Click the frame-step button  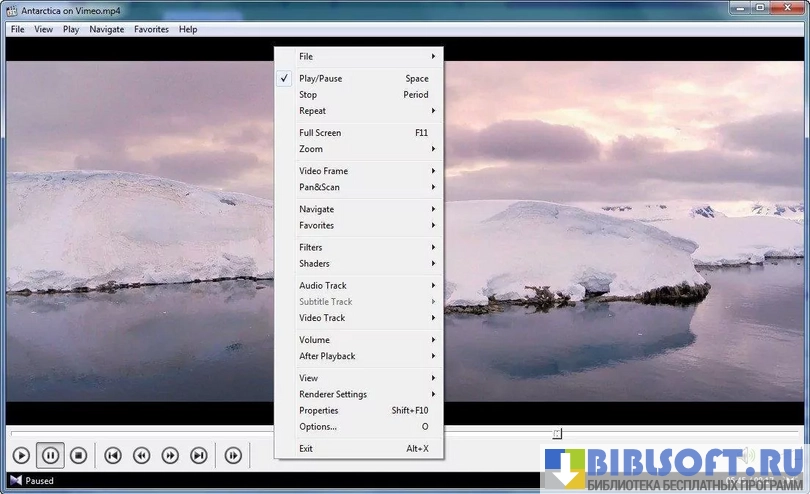coord(233,456)
